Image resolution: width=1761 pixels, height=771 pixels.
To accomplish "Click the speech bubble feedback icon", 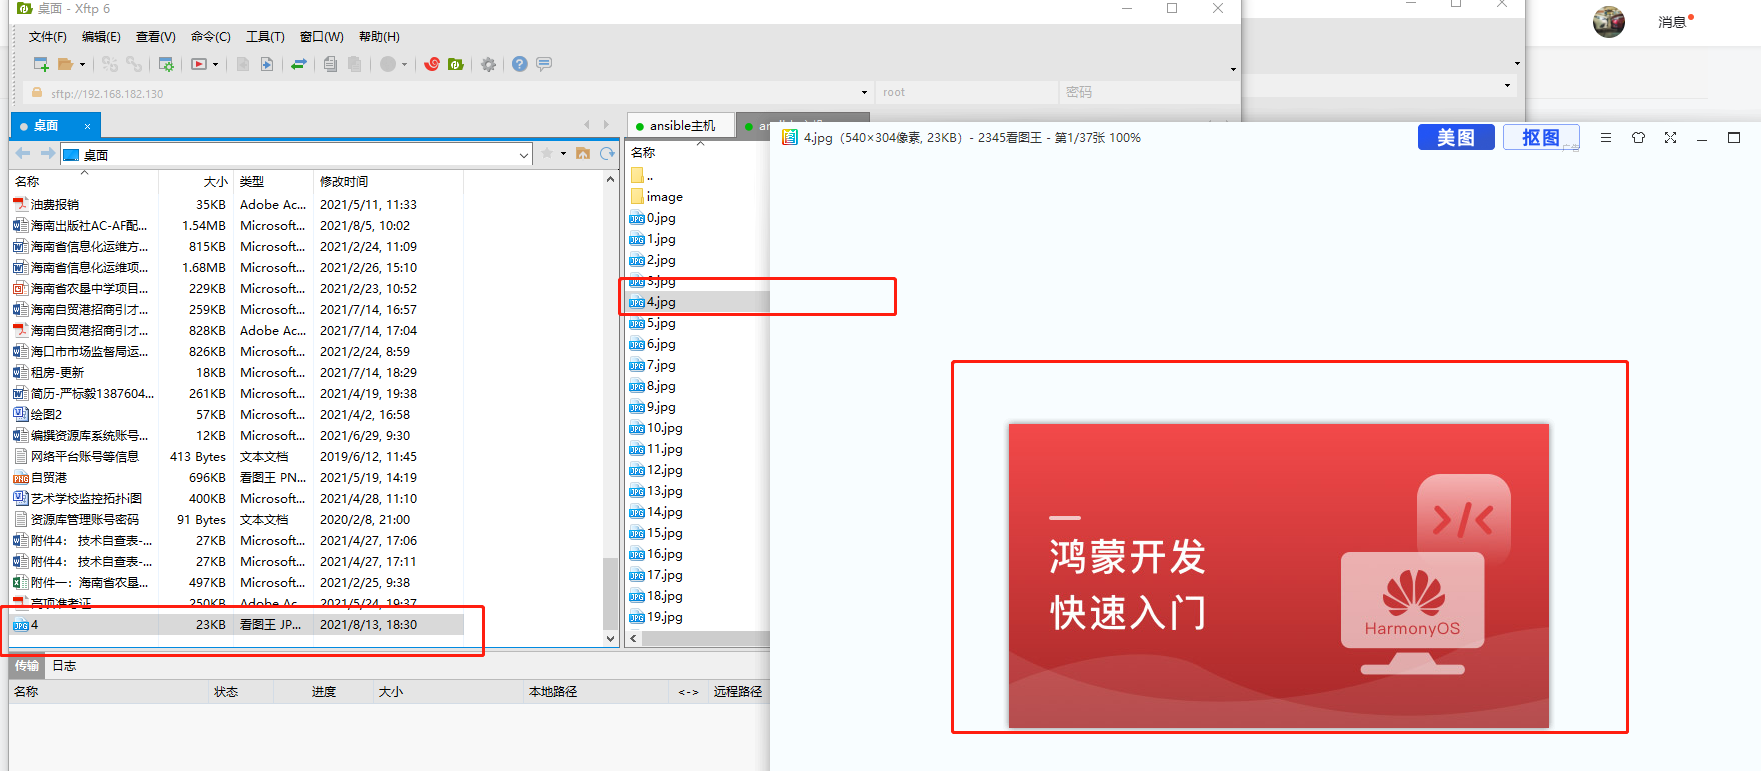I will (544, 64).
